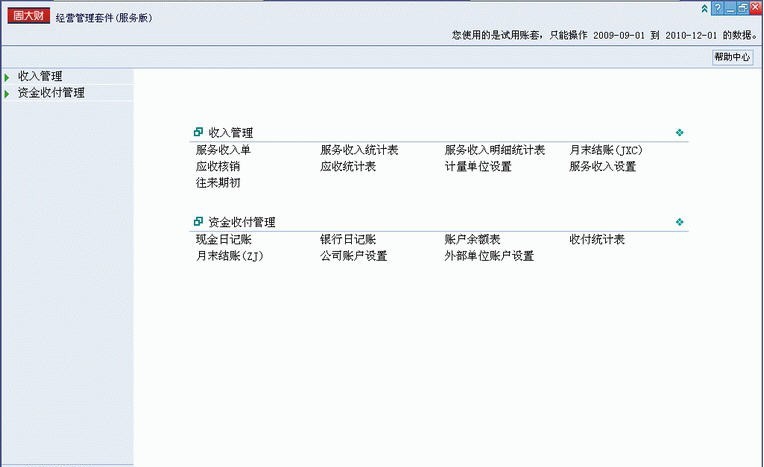Viewport: 764px width, 467px height.
Task: Open 应收统计表
Action: click(348, 167)
